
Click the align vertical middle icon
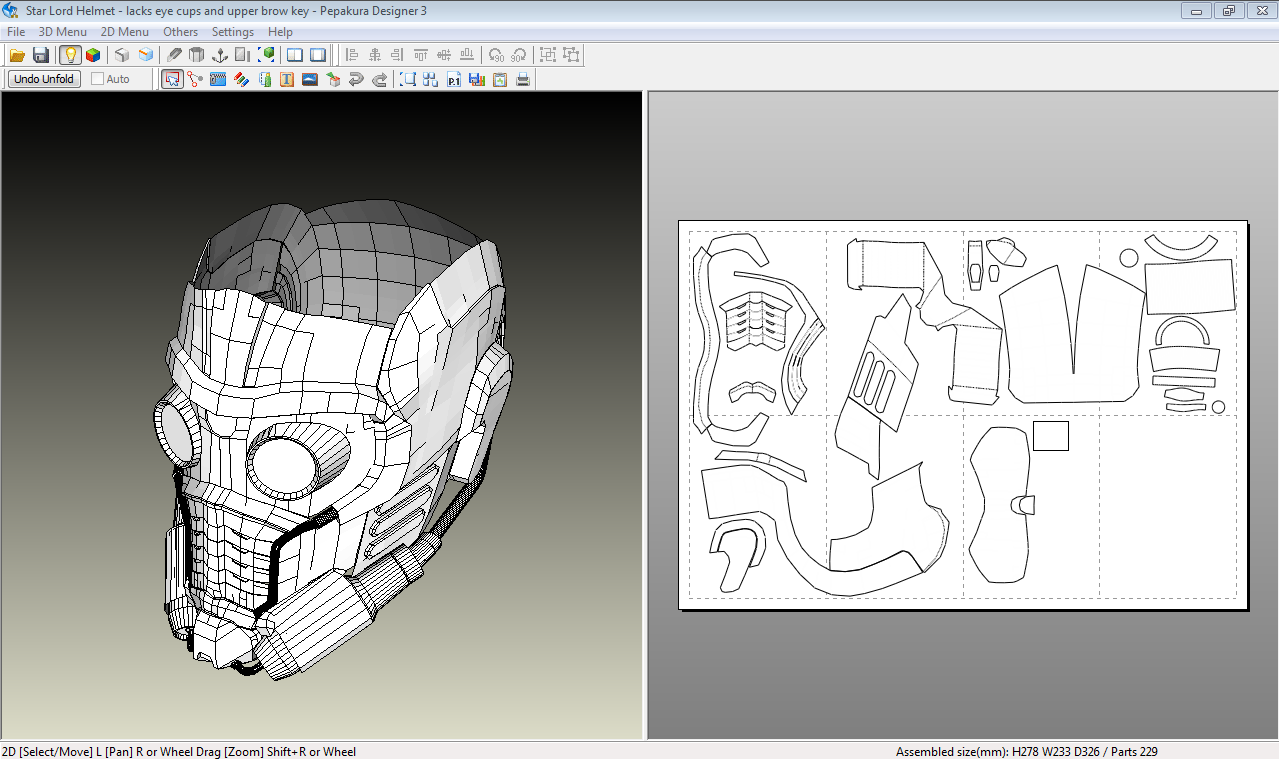point(444,55)
